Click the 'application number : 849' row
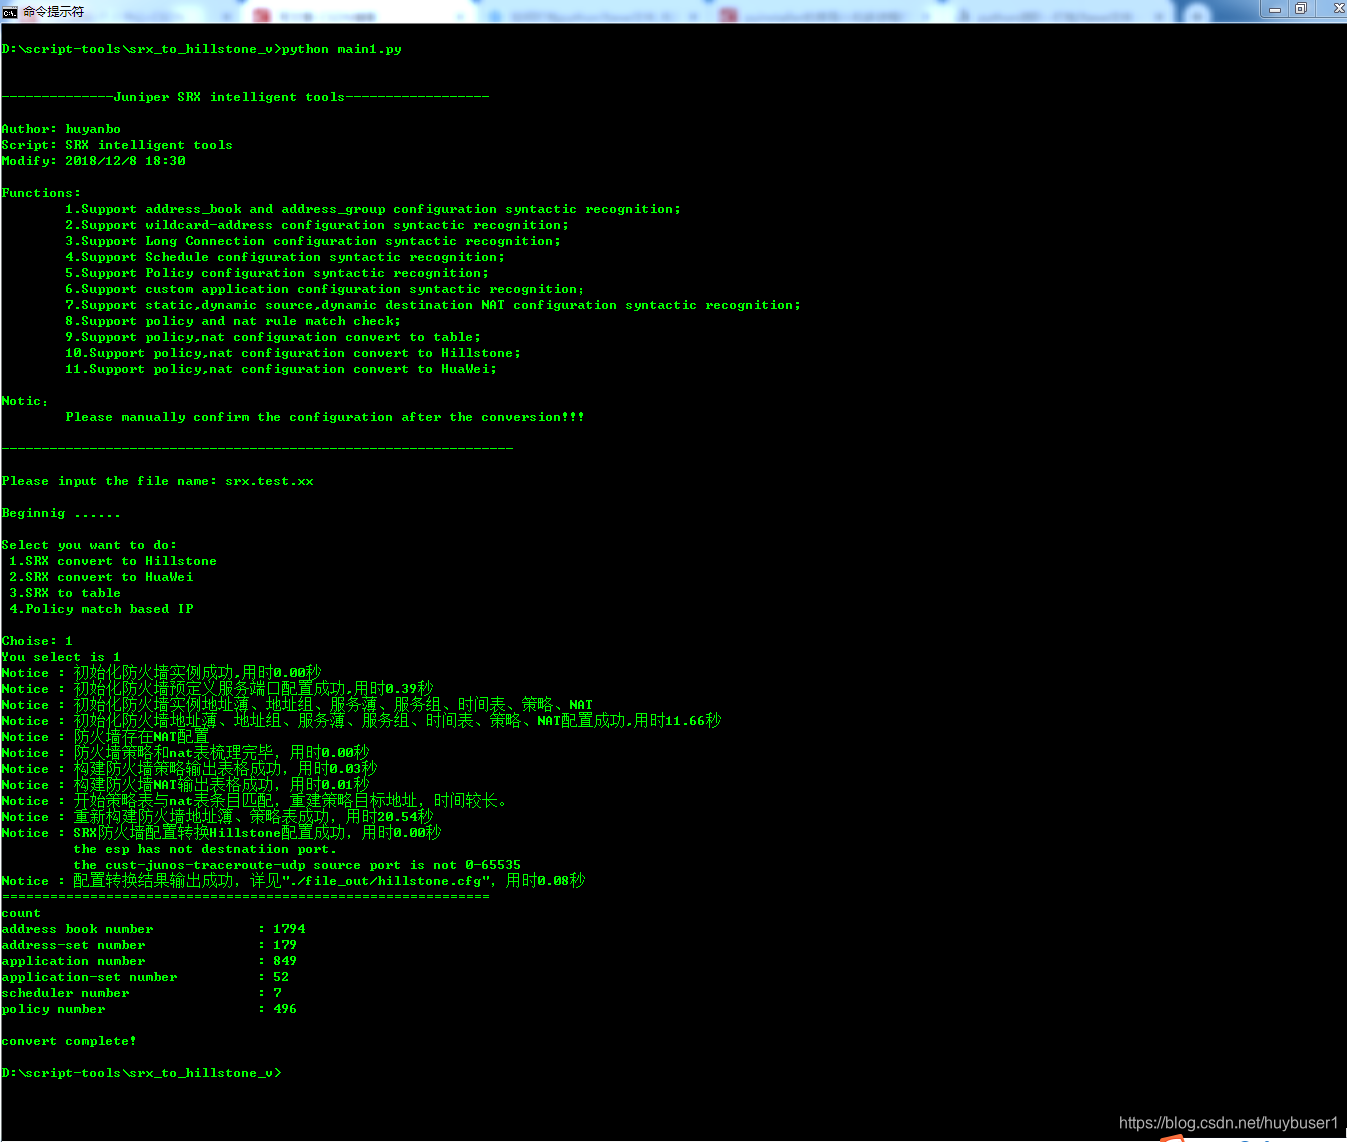 (x=150, y=961)
